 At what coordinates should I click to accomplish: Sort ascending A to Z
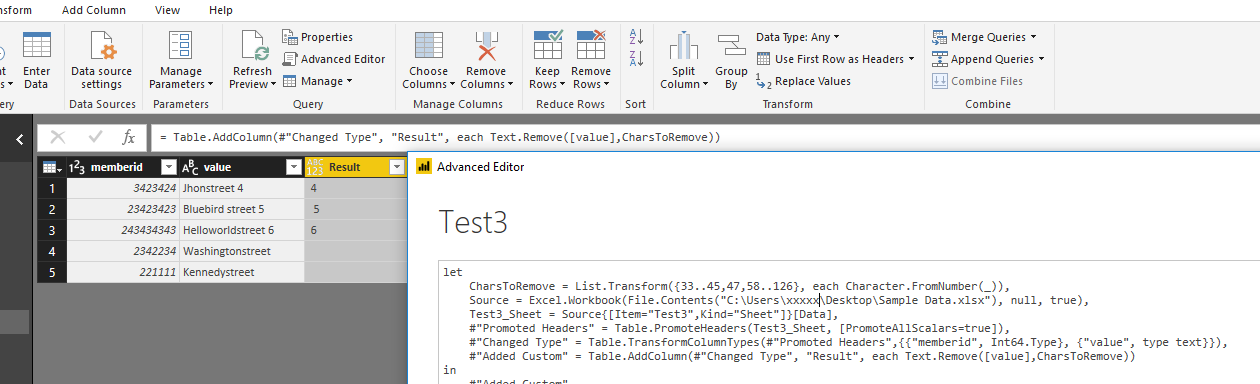click(636, 36)
